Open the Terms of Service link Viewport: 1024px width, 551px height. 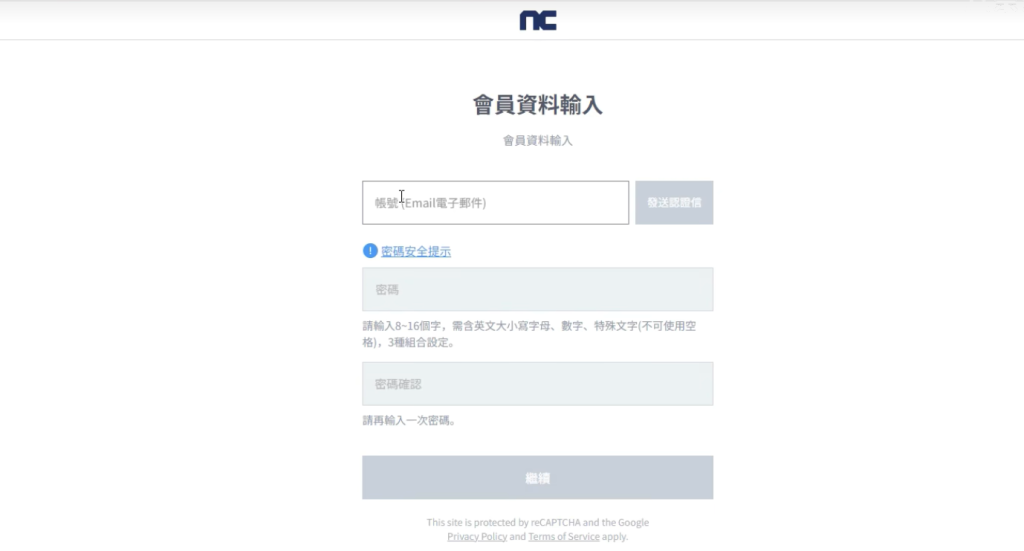click(564, 537)
